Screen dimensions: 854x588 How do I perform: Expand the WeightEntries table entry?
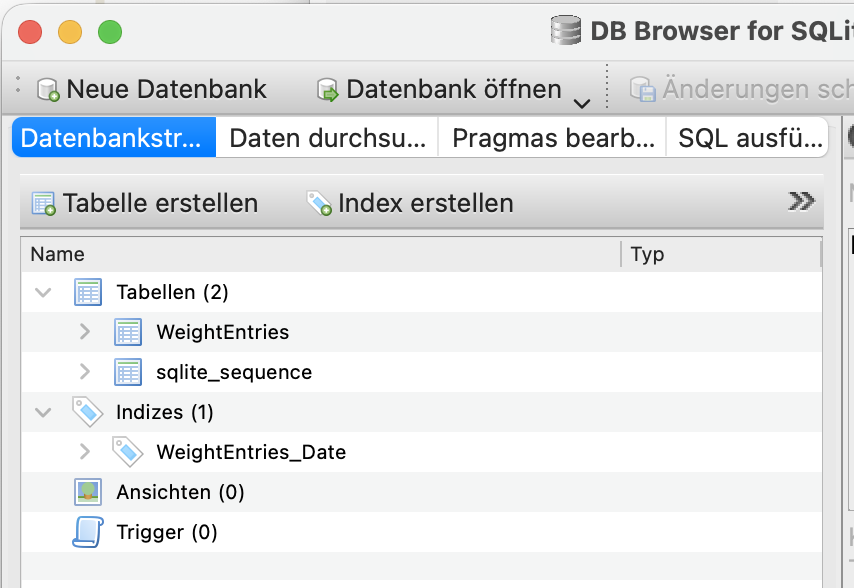(x=85, y=332)
